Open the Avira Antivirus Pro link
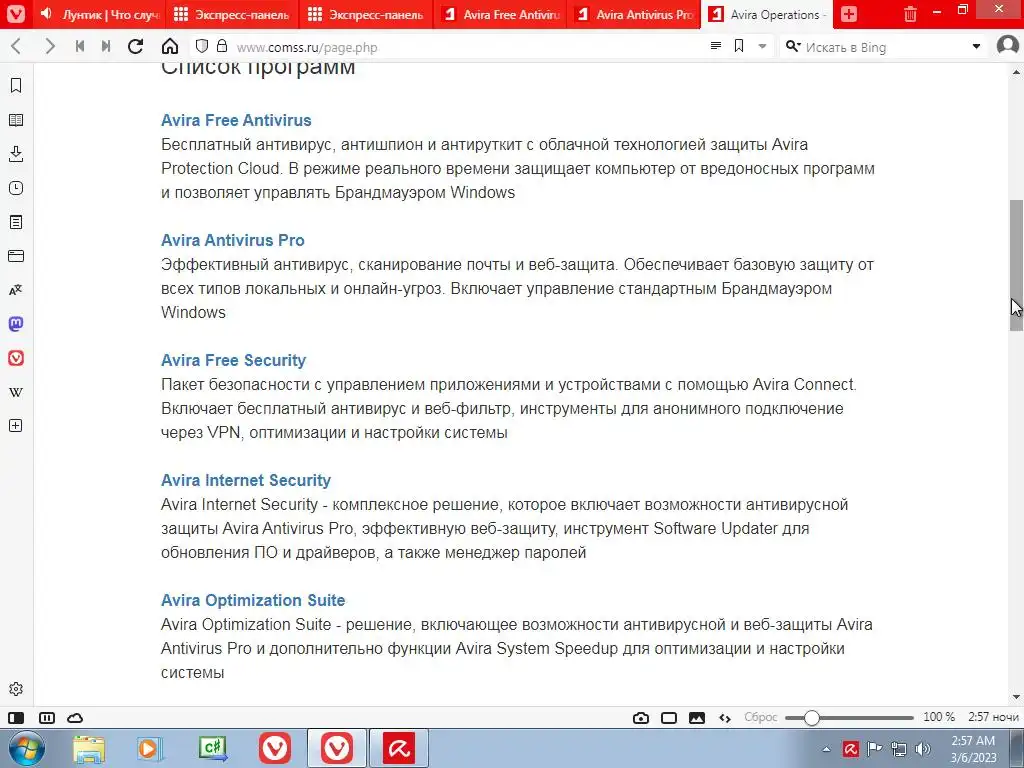This screenshot has height=768, width=1024. [x=232, y=240]
